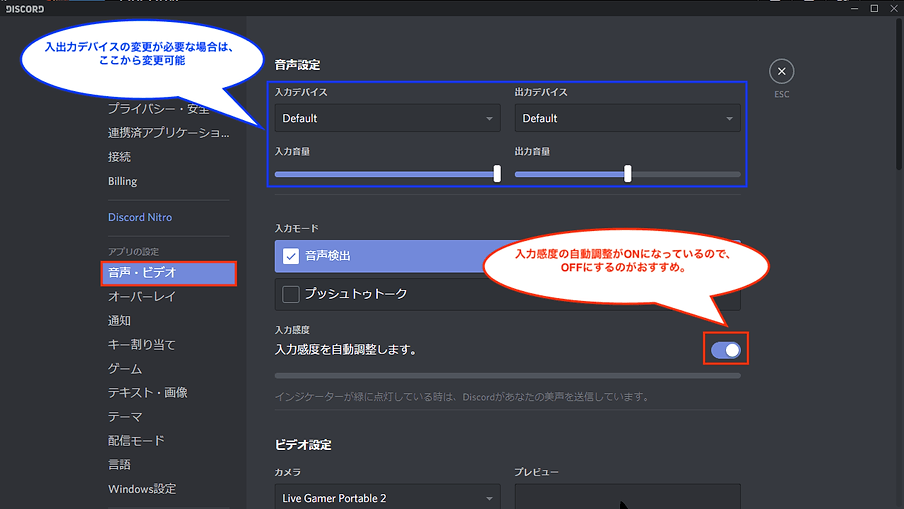Click the 入力感度を自動調整します text
The width and height of the screenshot is (904, 509).
tap(346, 350)
